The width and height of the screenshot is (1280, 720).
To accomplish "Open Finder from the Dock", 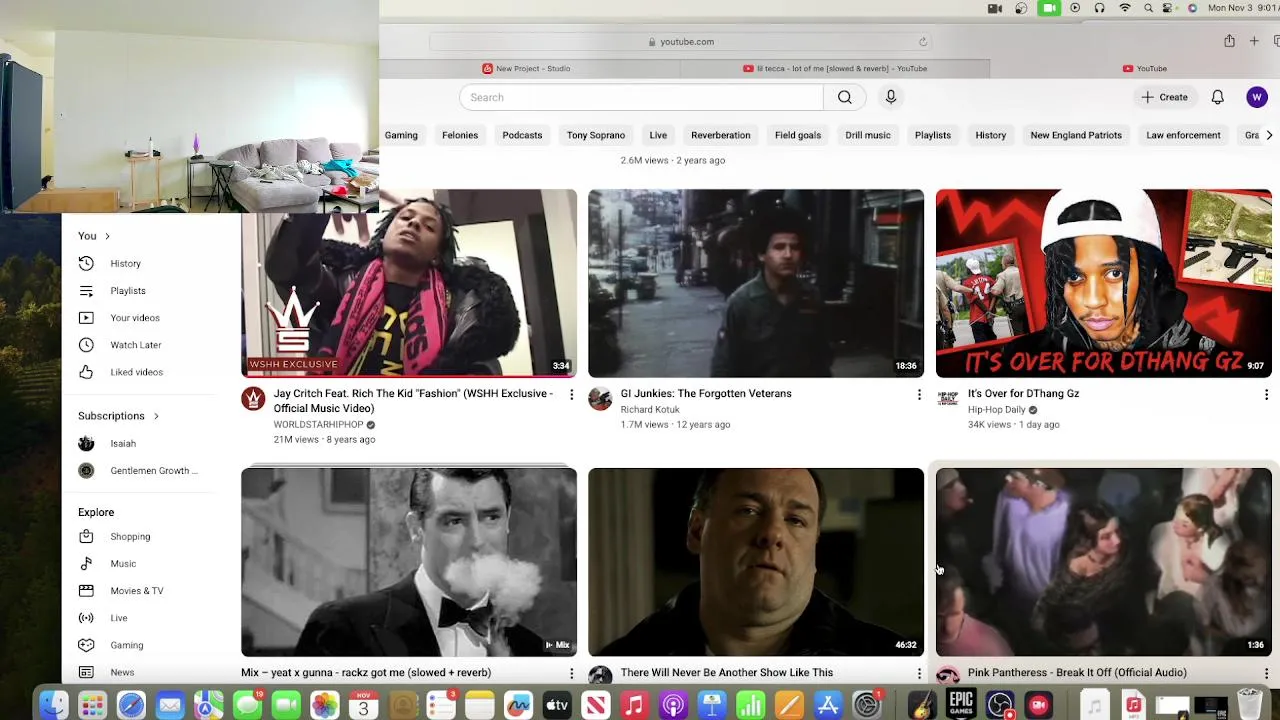I will [53, 705].
